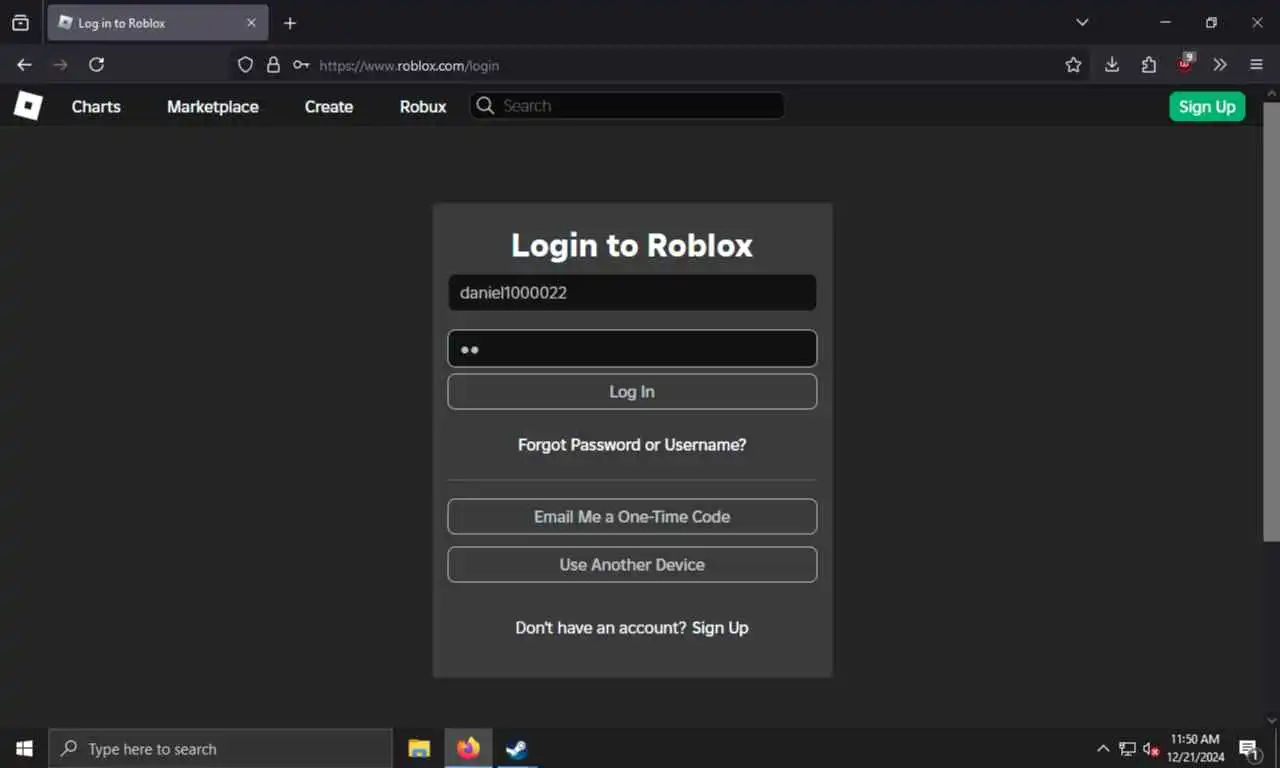
Task: Open the Firefox View icon at tab bar left
Action: click(x=20, y=23)
